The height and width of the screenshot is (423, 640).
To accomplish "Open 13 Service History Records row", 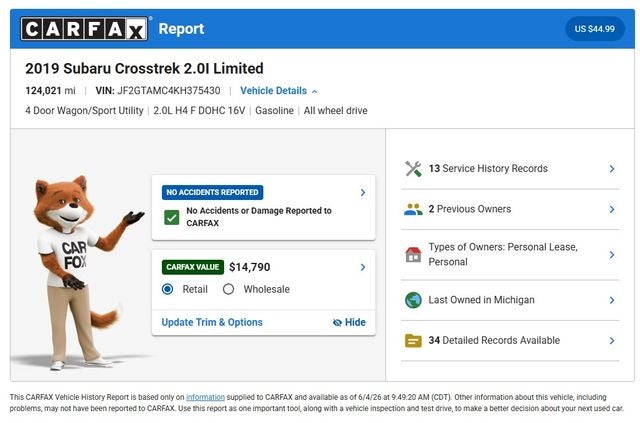I will coord(510,169).
